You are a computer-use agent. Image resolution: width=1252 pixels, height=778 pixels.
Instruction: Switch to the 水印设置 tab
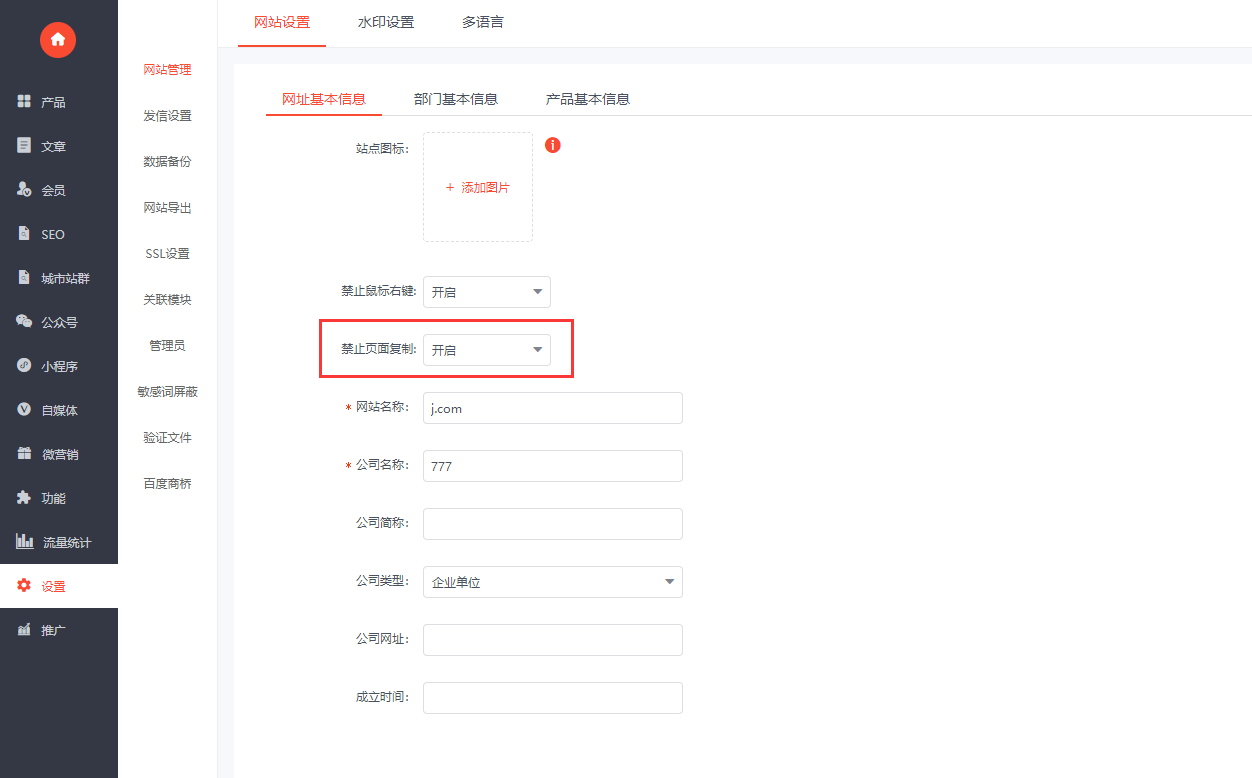(386, 22)
